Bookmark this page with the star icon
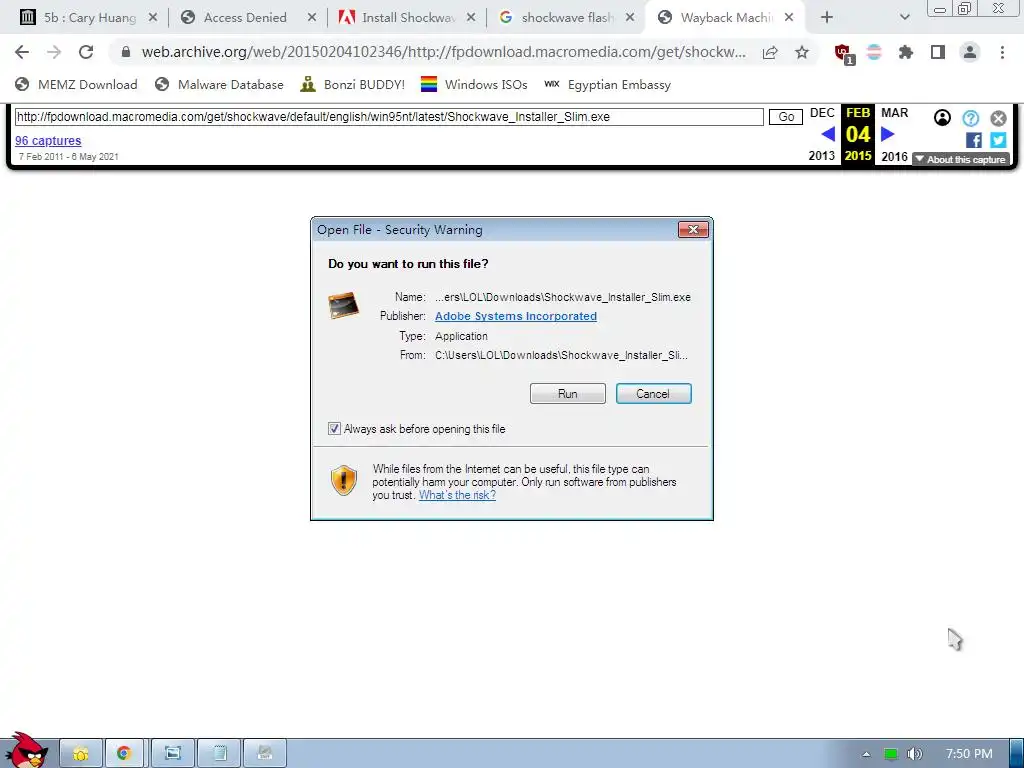Image resolution: width=1024 pixels, height=768 pixels. pos(802,52)
